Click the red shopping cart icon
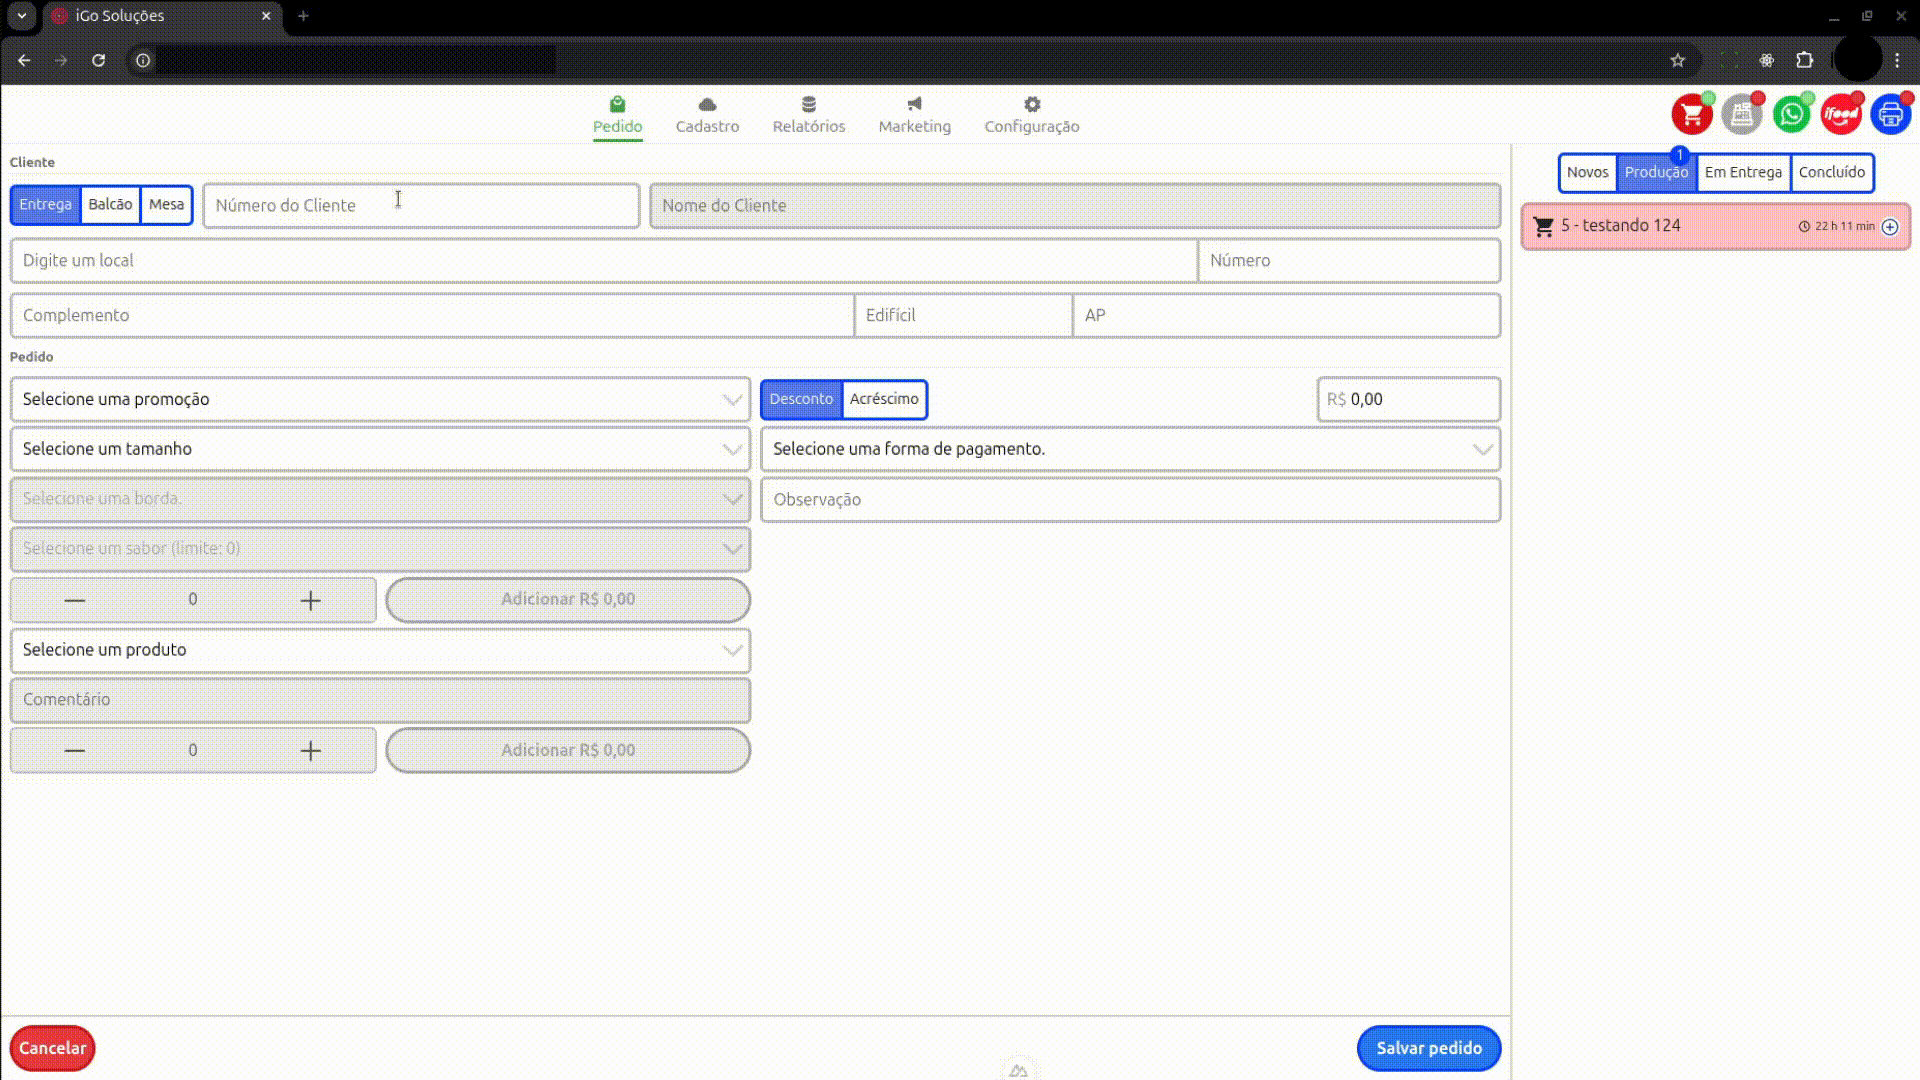The width and height of the screenshot is (1920, 1080). tap(1692, 115)
